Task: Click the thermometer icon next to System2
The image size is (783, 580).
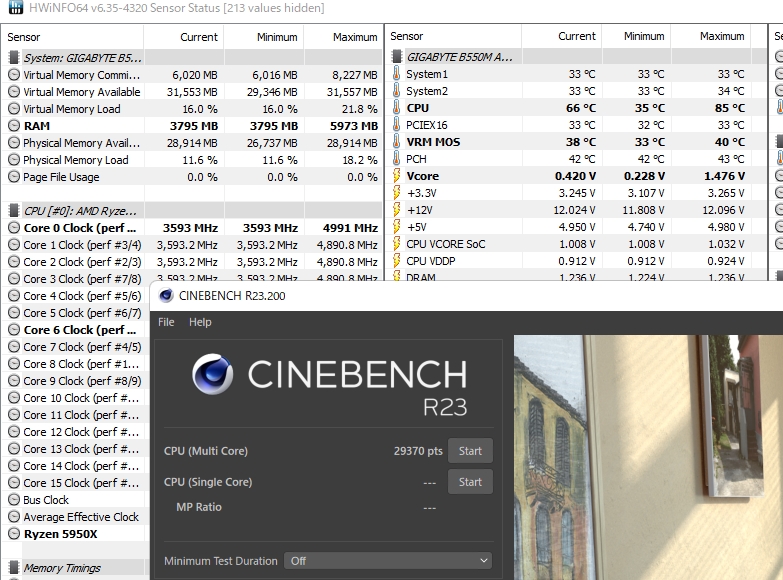Action: click(x=396, y=90)
